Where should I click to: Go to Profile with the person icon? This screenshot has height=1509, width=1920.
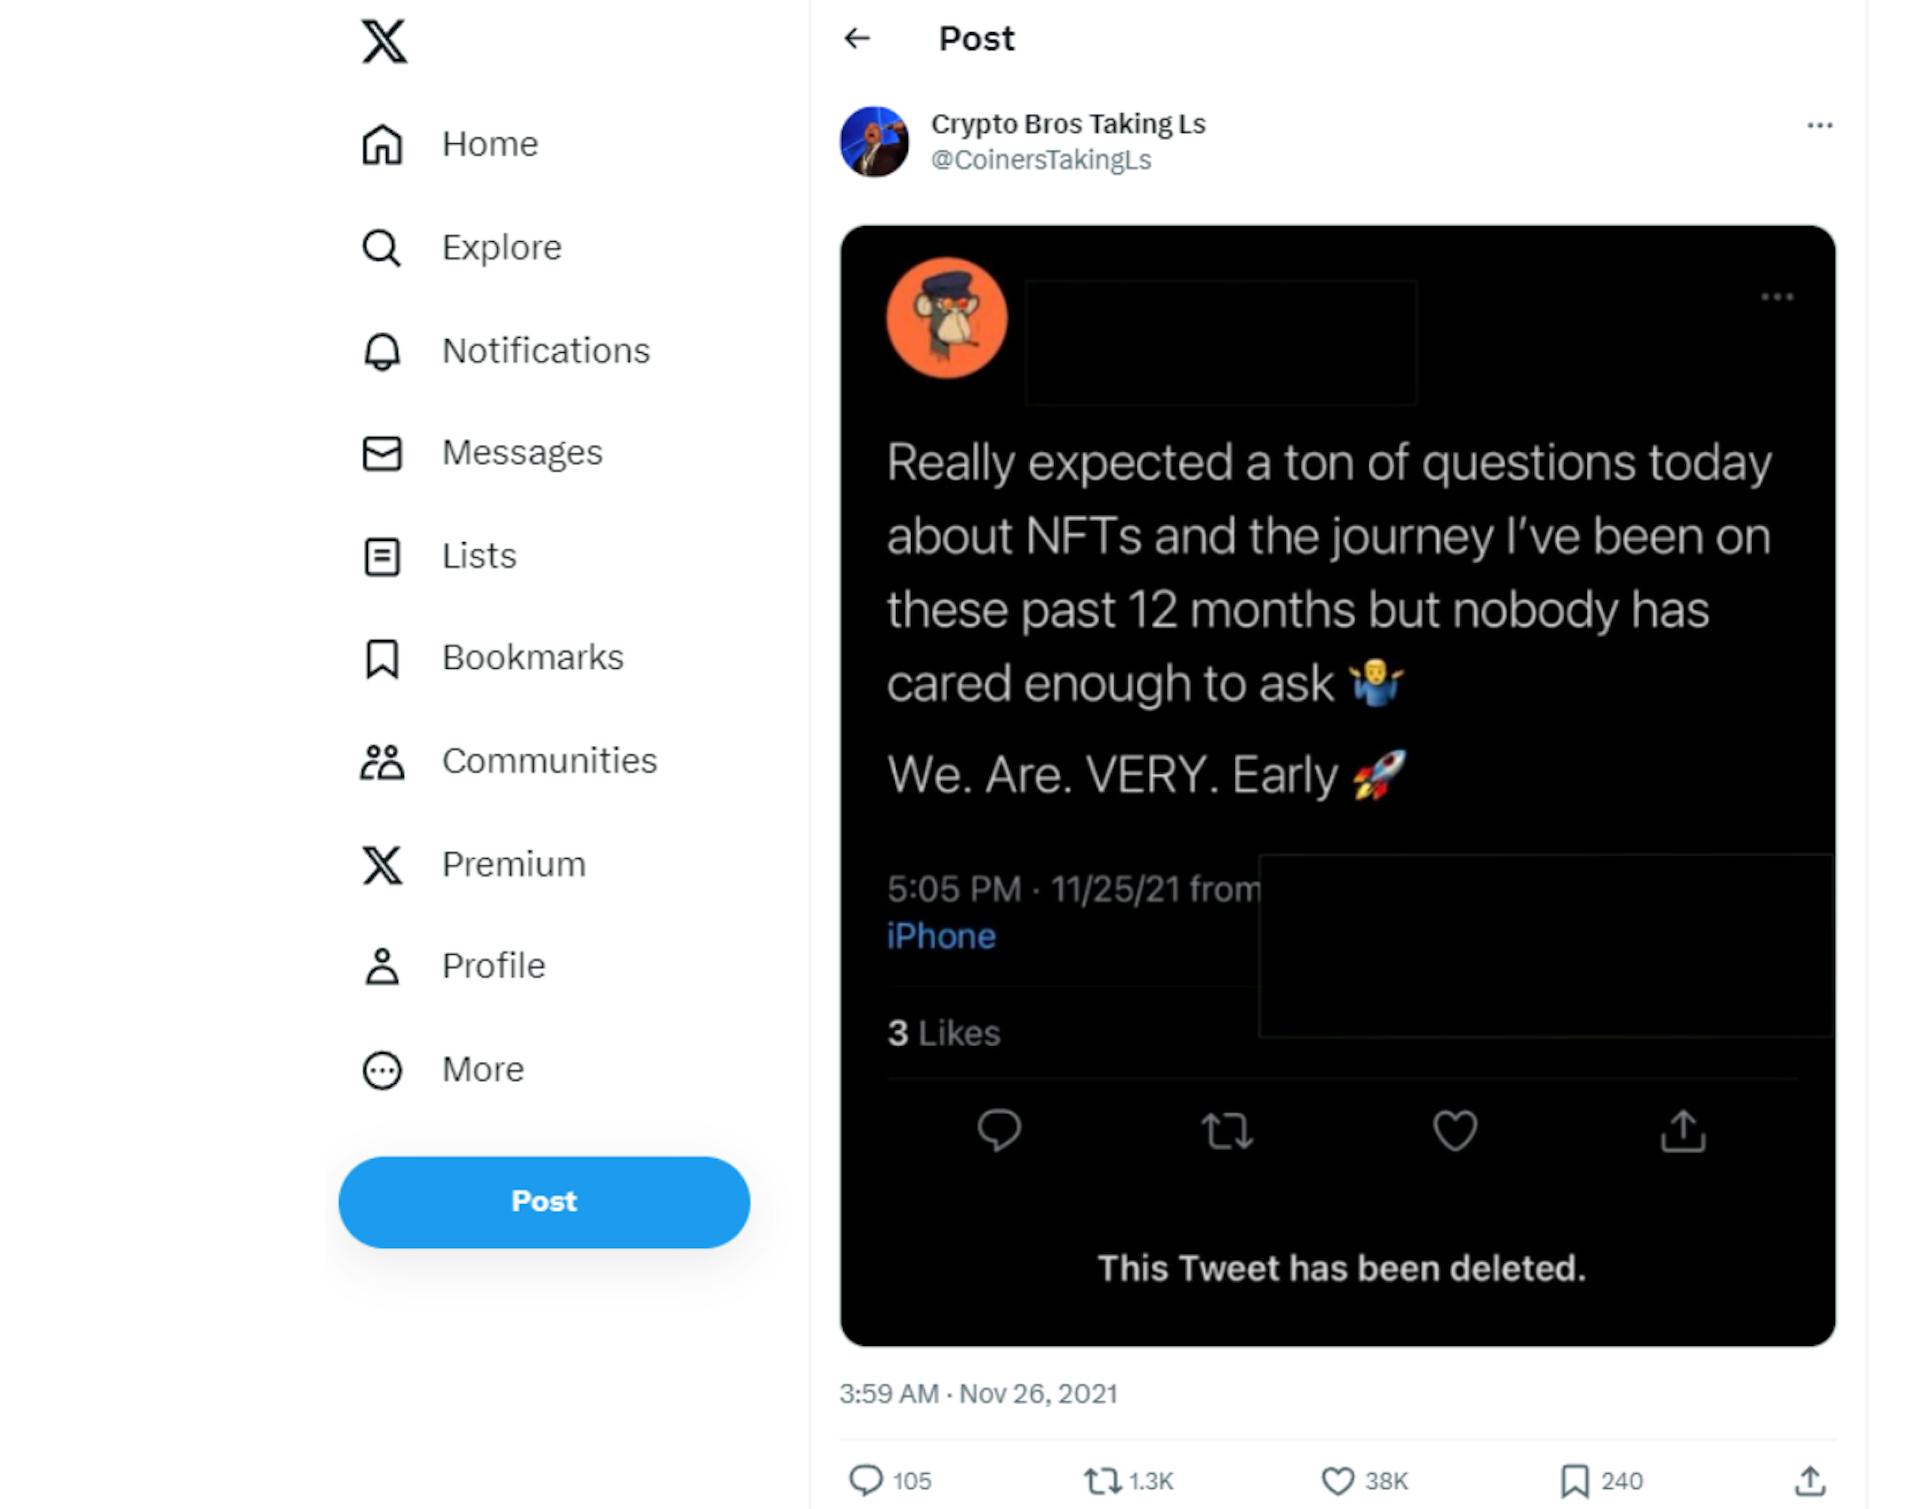coord(383,966)
